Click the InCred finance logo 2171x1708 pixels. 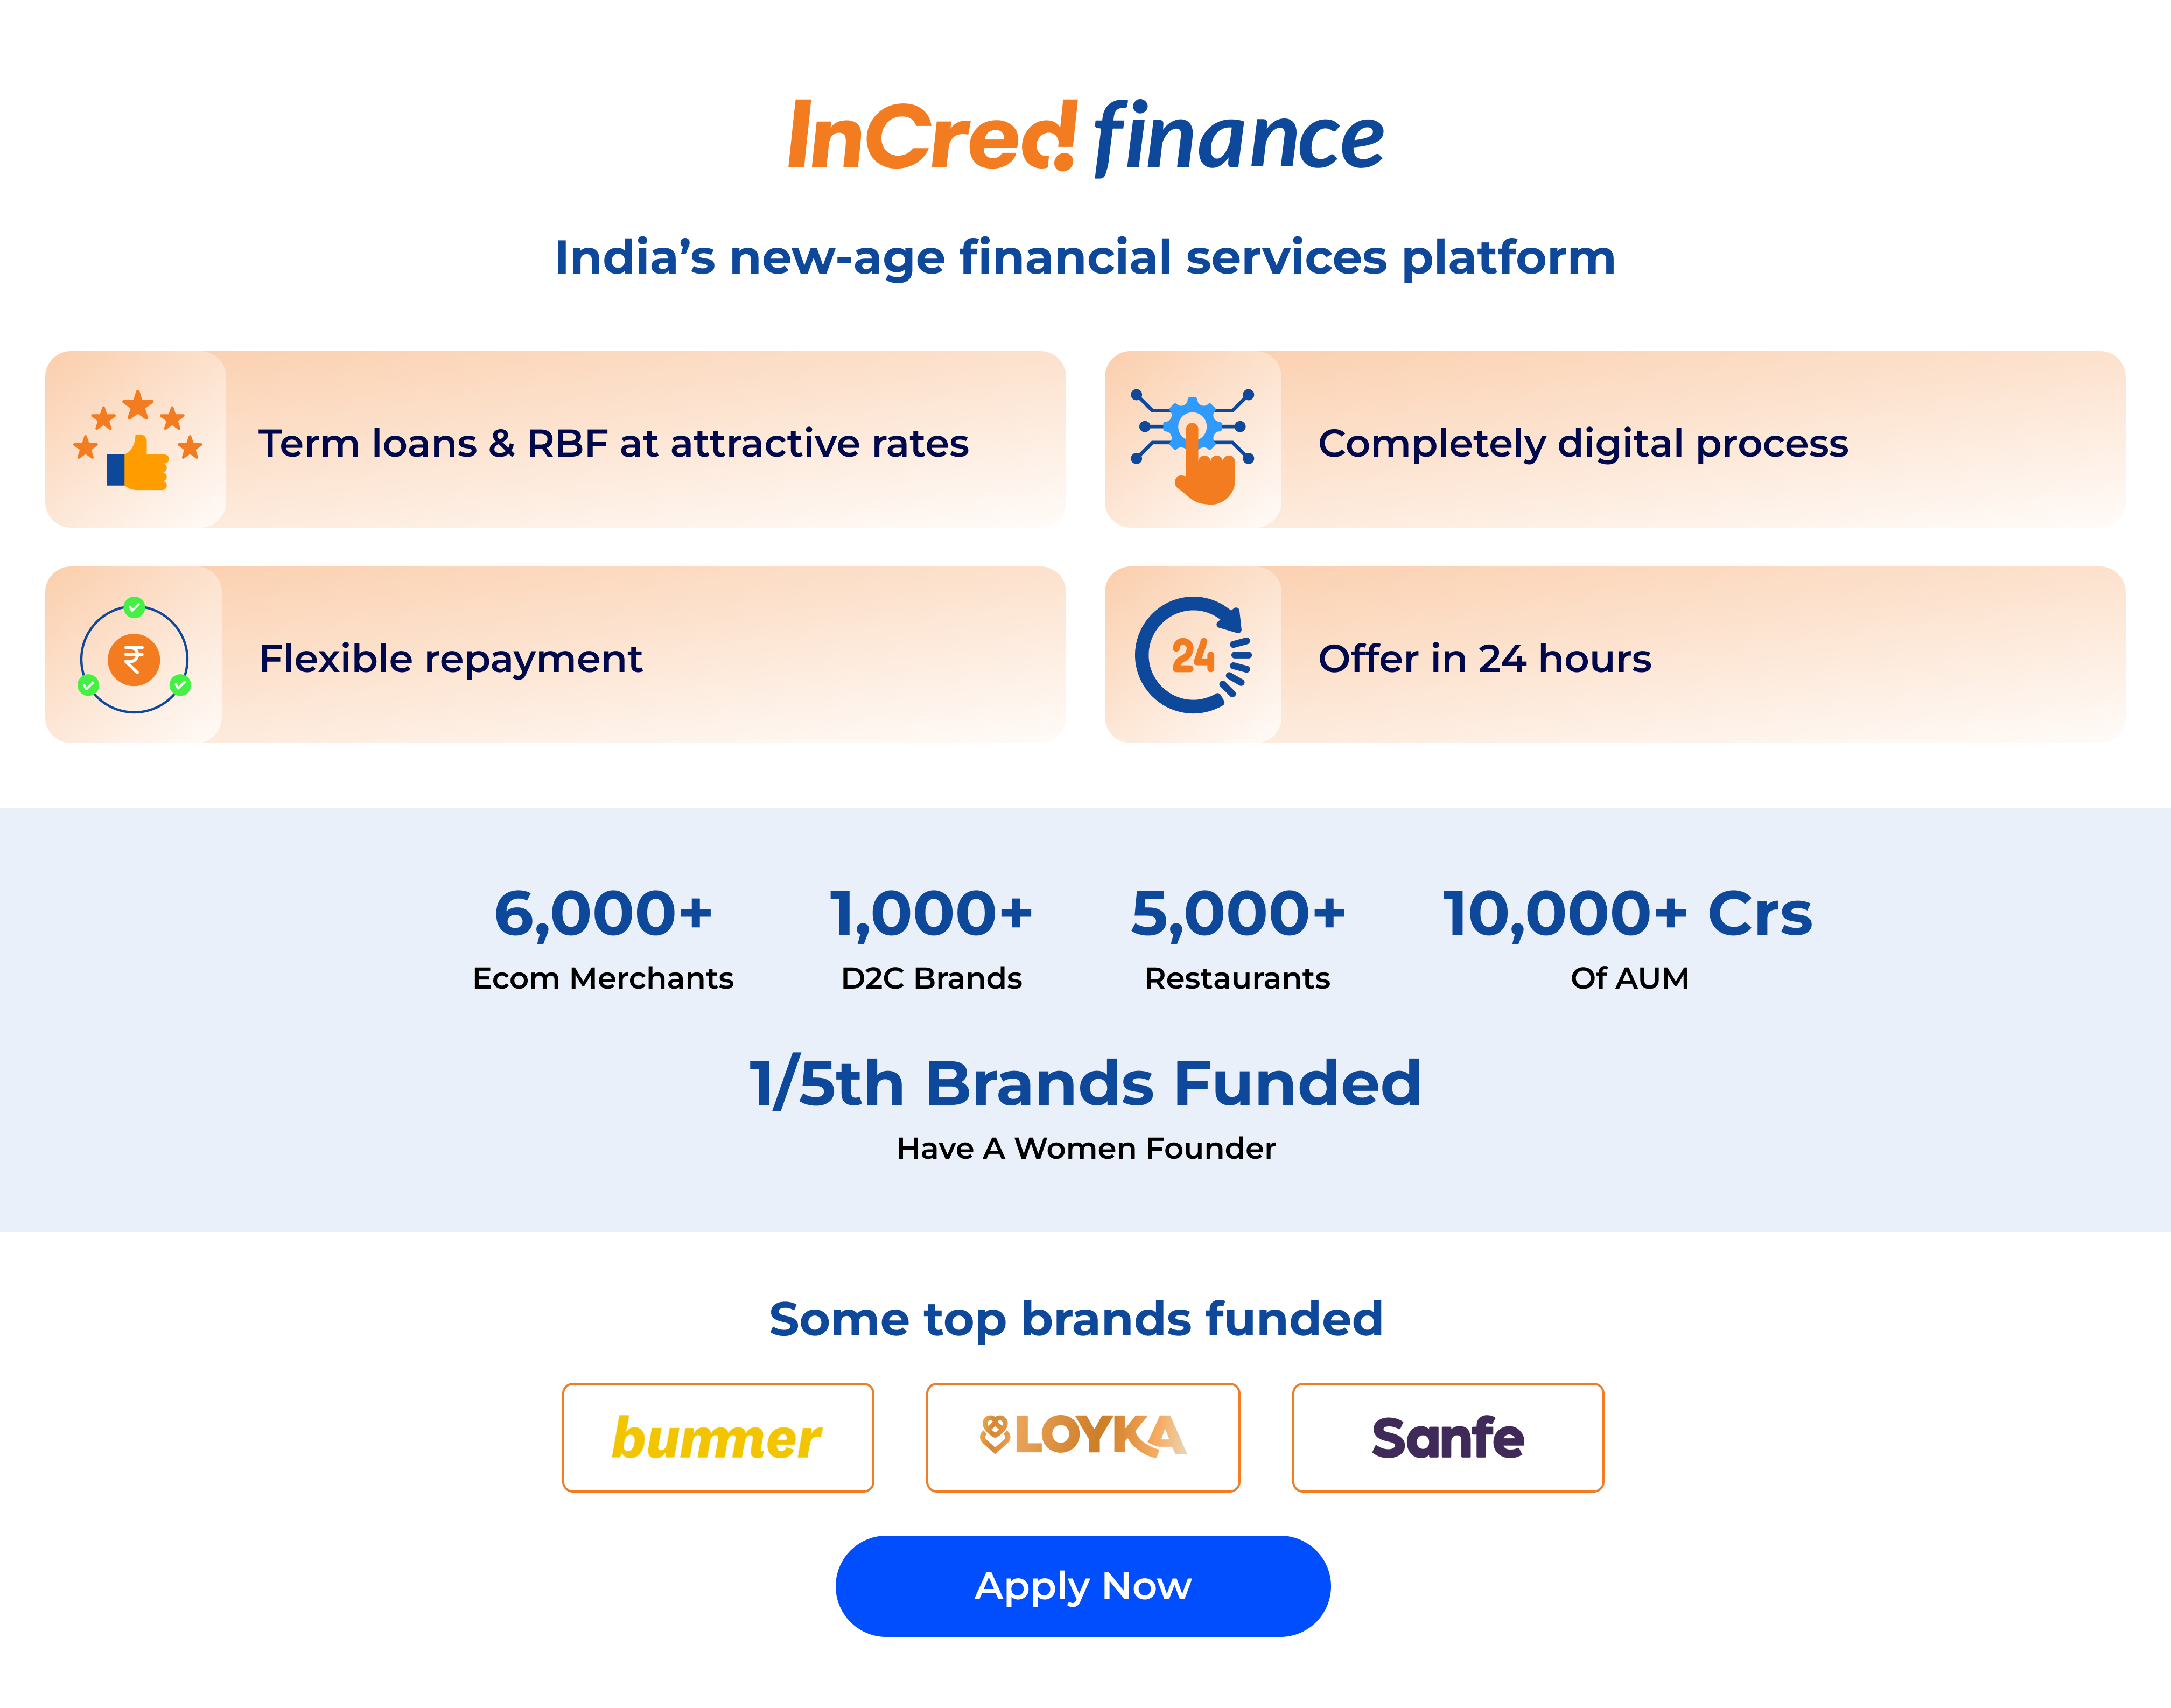pyautogui.click(x=1086, y=137)
